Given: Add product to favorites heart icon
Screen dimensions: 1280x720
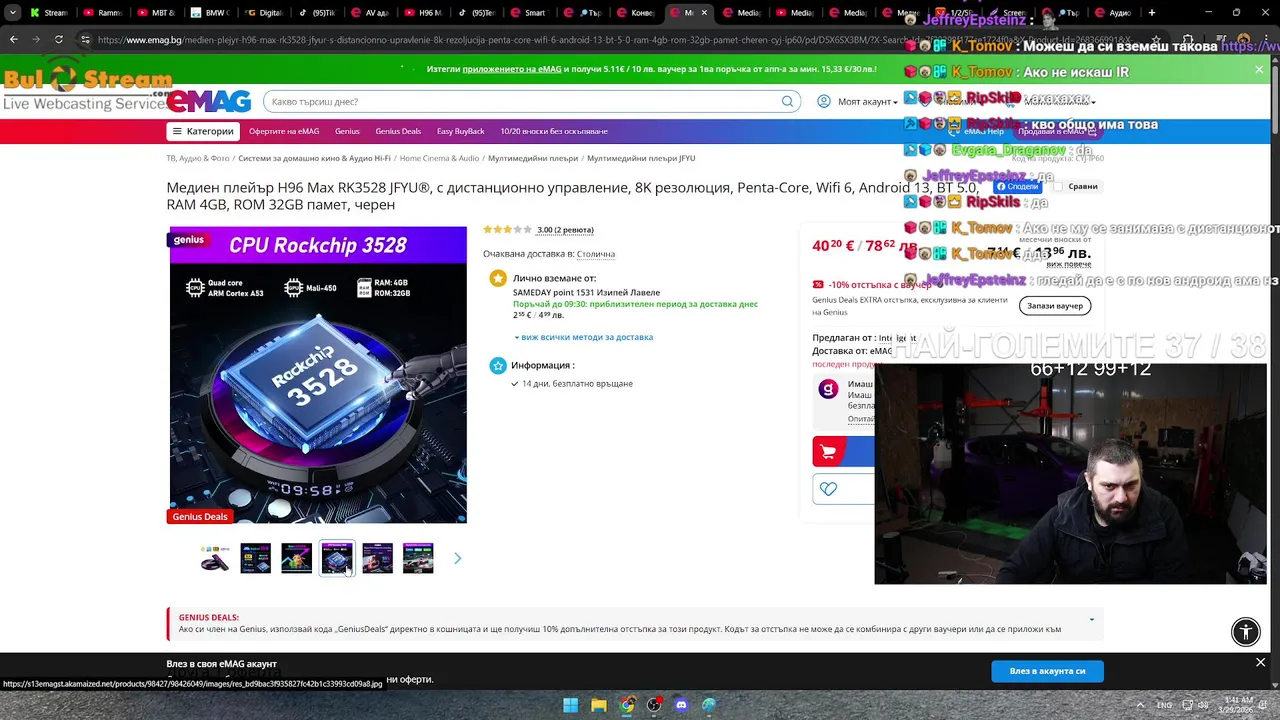Looking at the screenshot, I should click(828, 489).
